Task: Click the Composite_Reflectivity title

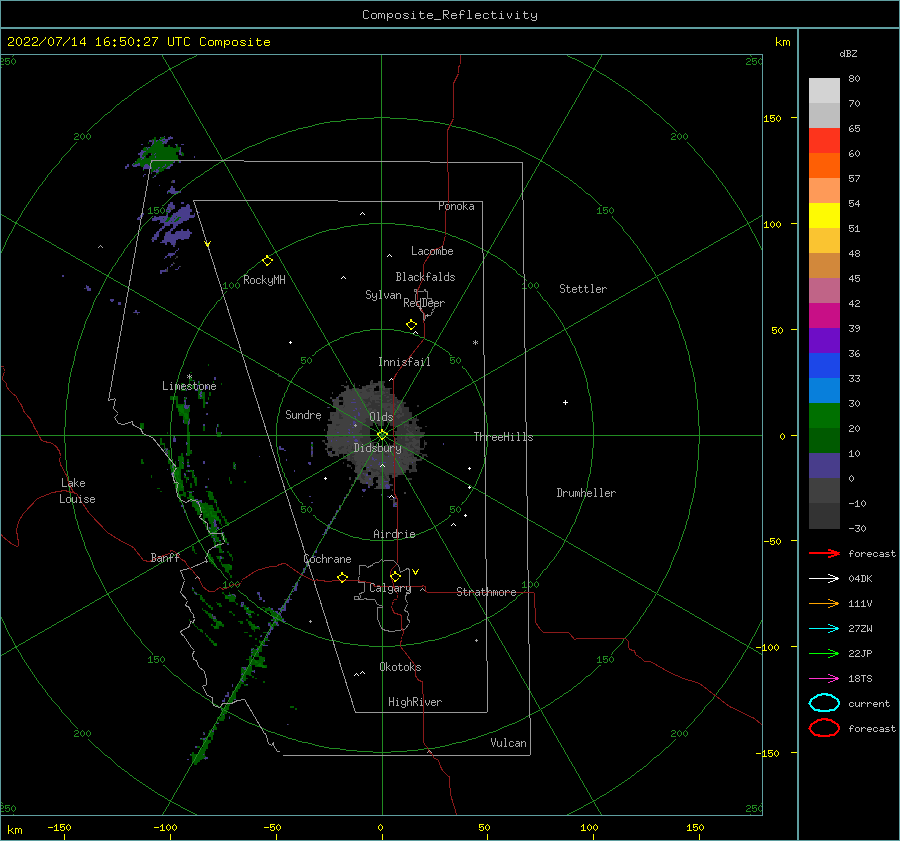Action: (x=450, y=15)
